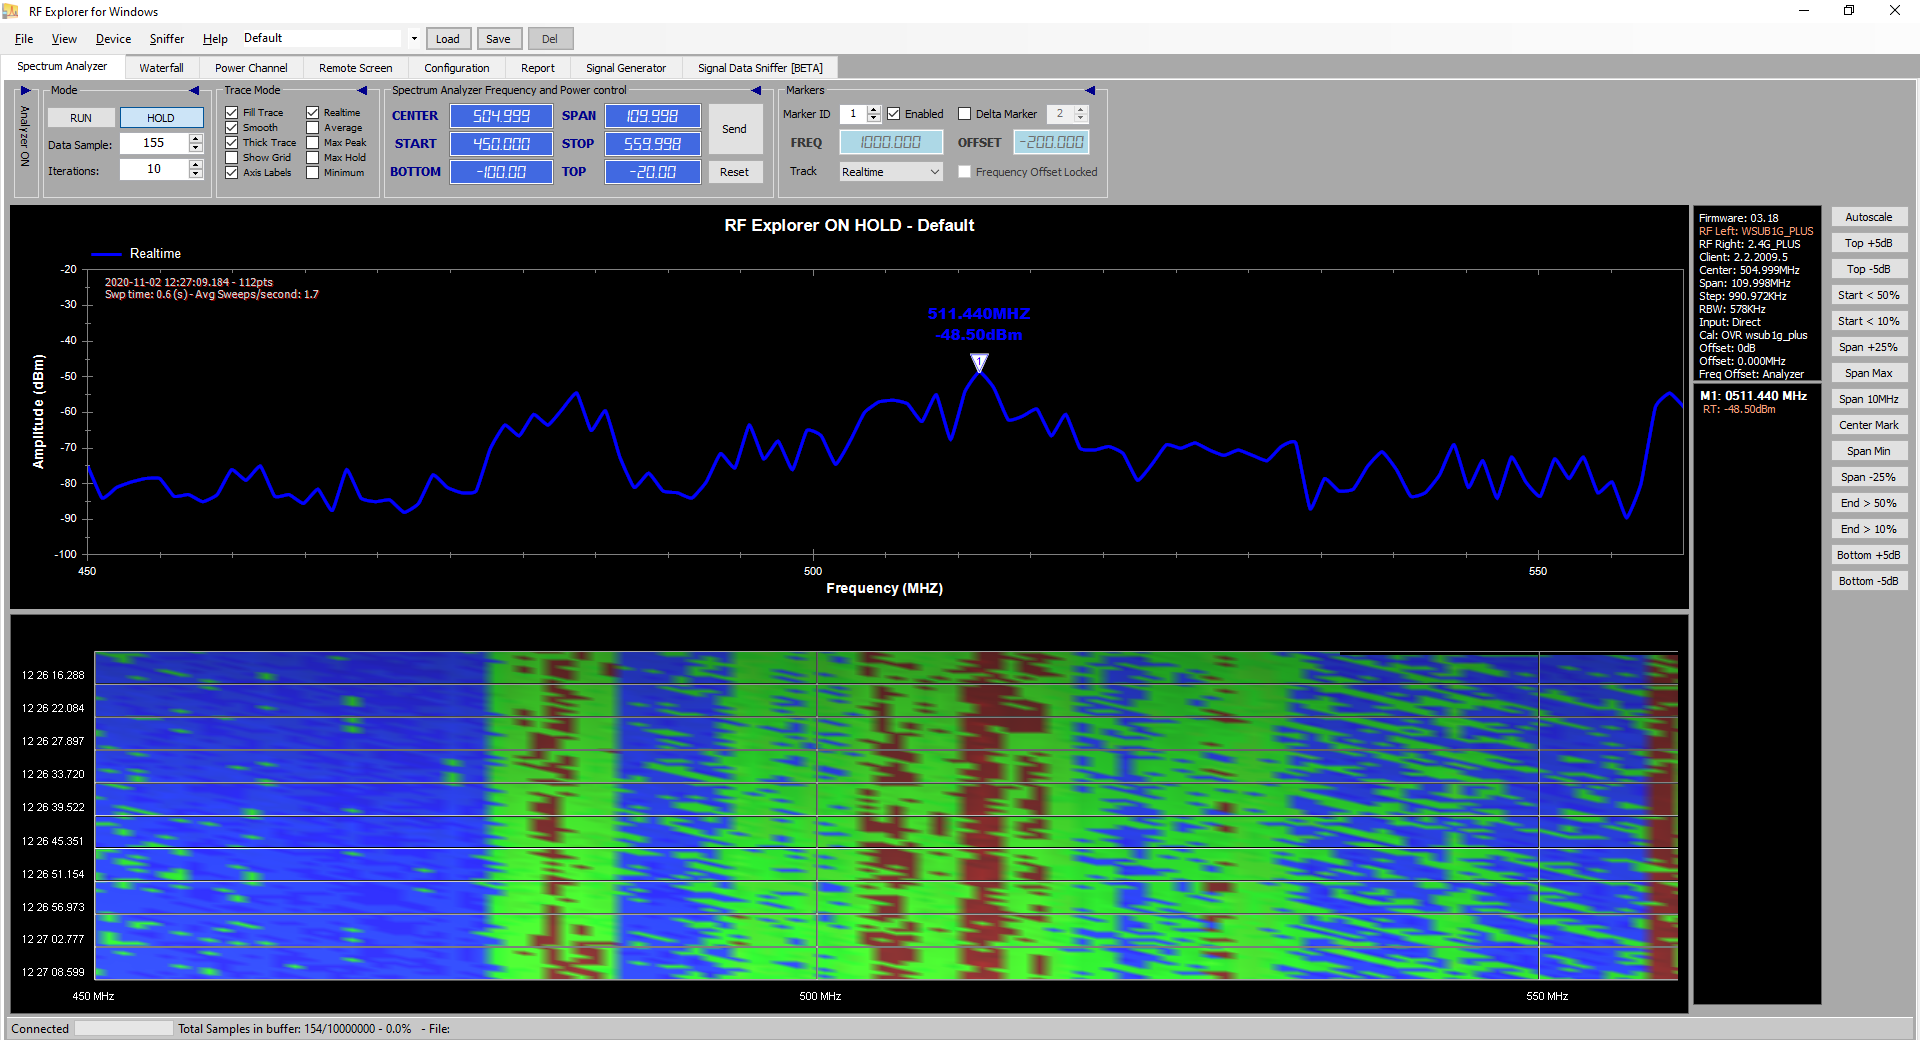
Task: Decrease Marker ID spinner
Action: pyautogui.click(x=874, y=119)
